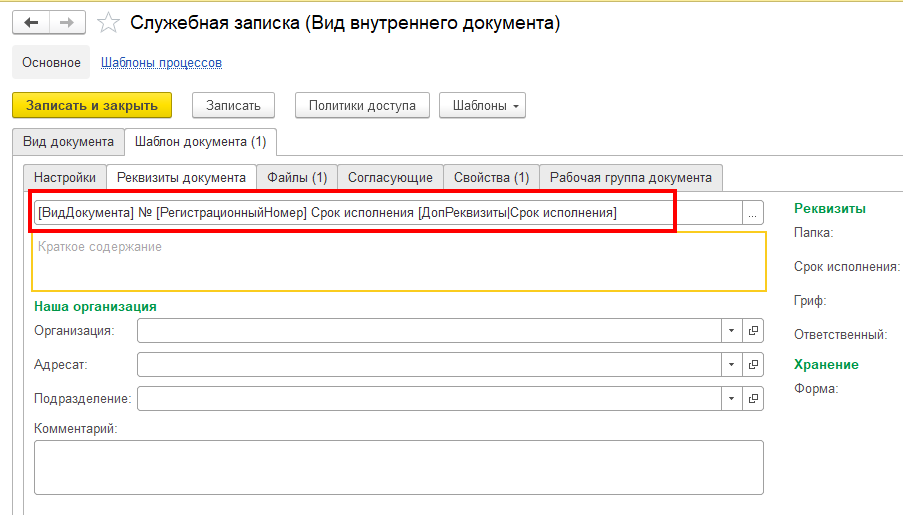
Task: Focus the Адресат input field
Action: [x=429, y=365]
